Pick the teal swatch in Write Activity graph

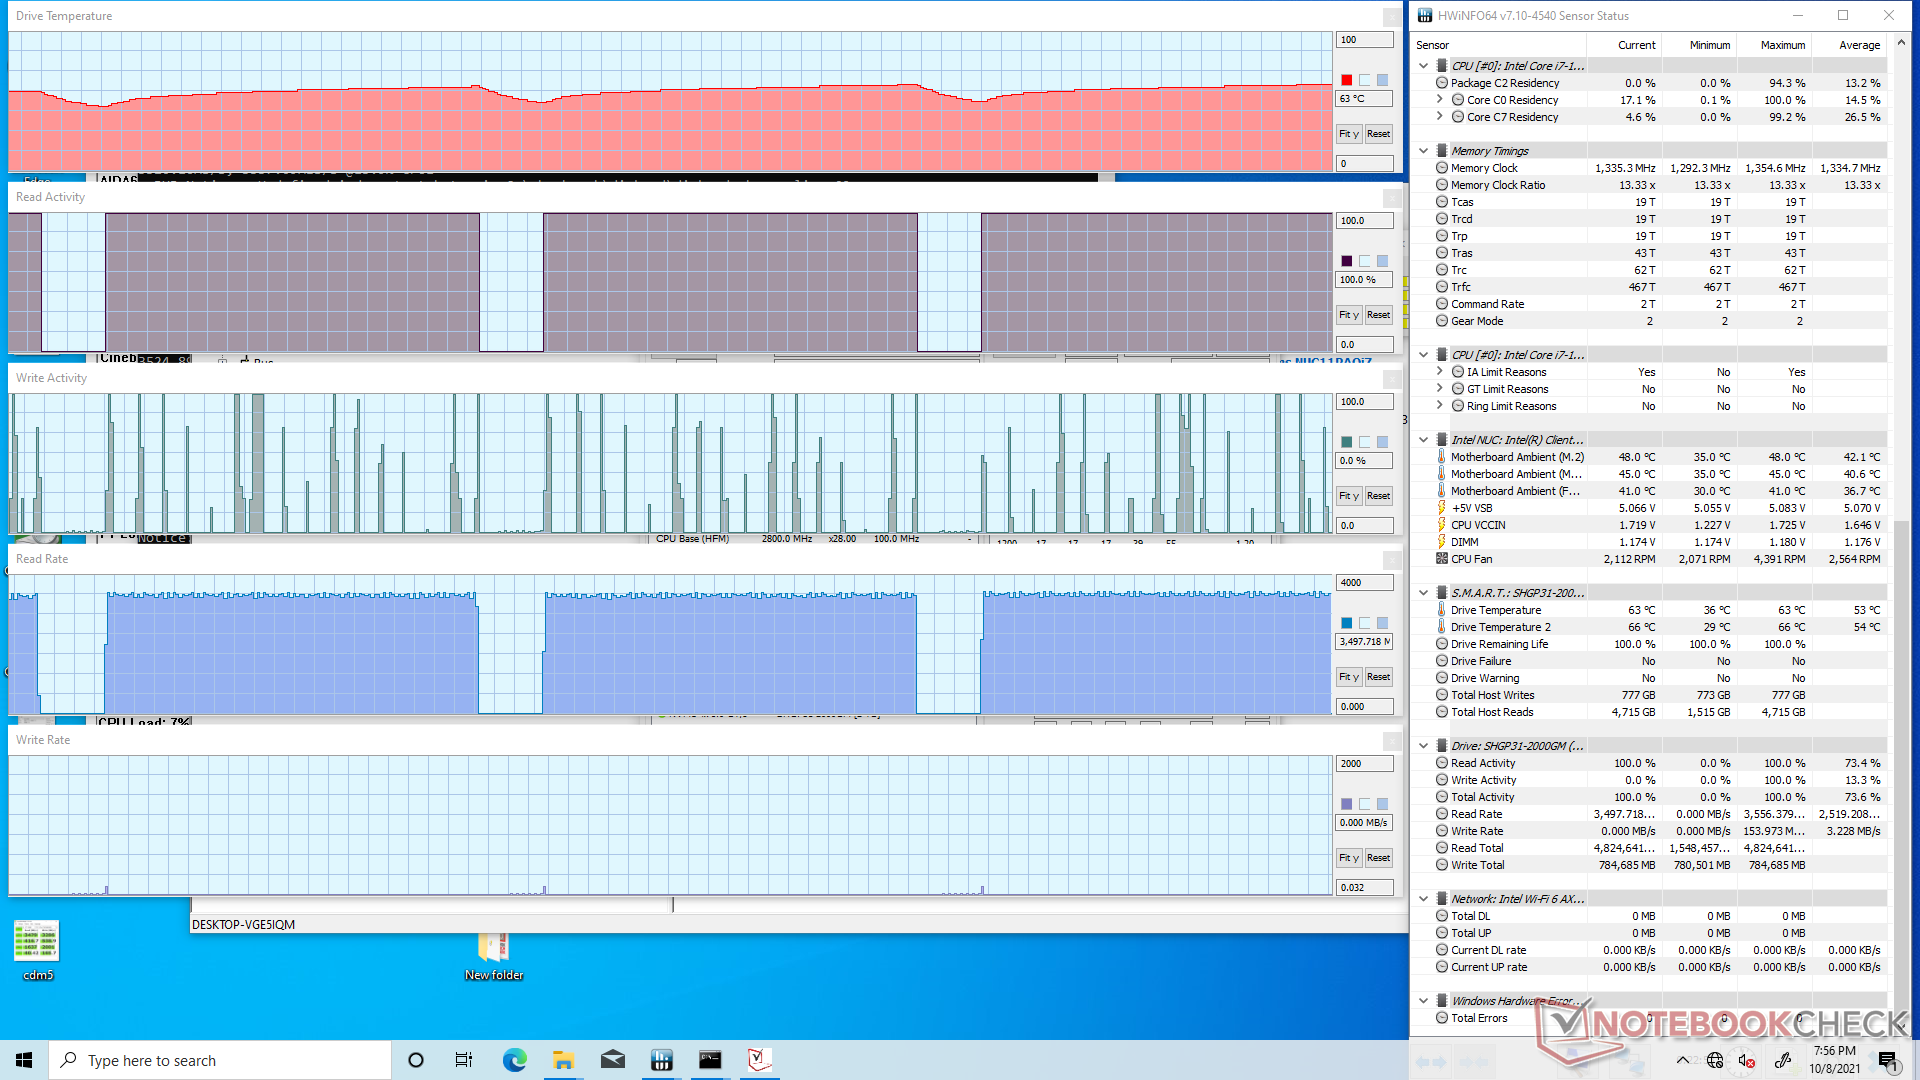[1346, 442]
